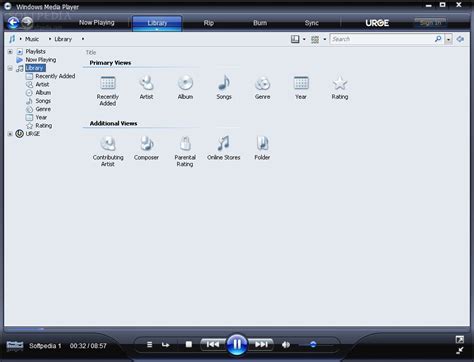The image size is (474, 362).
Task: Click the playback seek bar
Action: [x=237, y=329]
